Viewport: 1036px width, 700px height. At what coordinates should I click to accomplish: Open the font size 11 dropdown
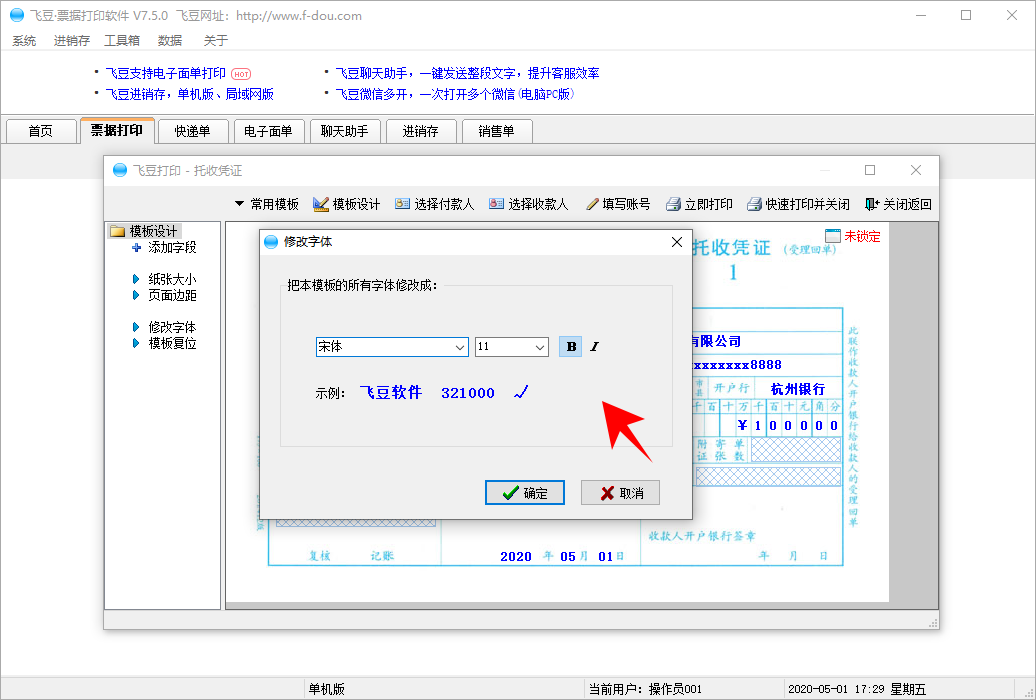click(x=540, y=347)
